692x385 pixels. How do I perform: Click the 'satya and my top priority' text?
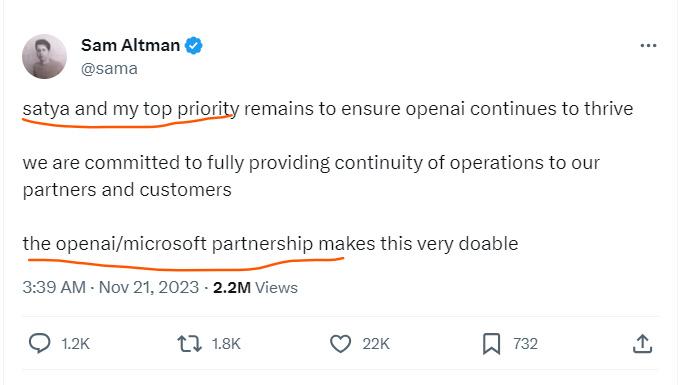point(131,109)
